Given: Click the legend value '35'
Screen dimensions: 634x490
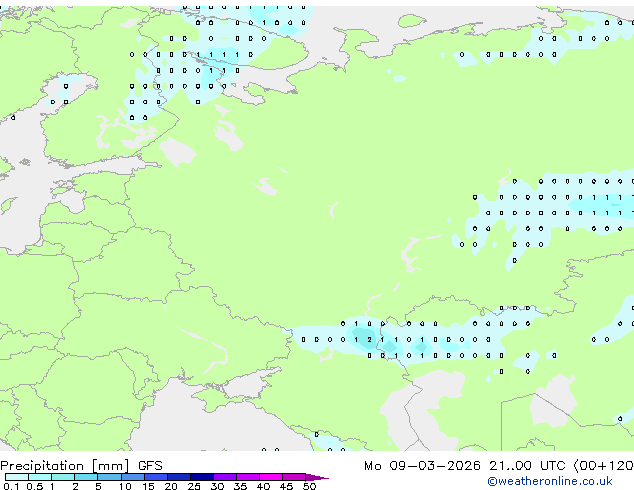Looking at the screenshot, I should coord(240,486).
